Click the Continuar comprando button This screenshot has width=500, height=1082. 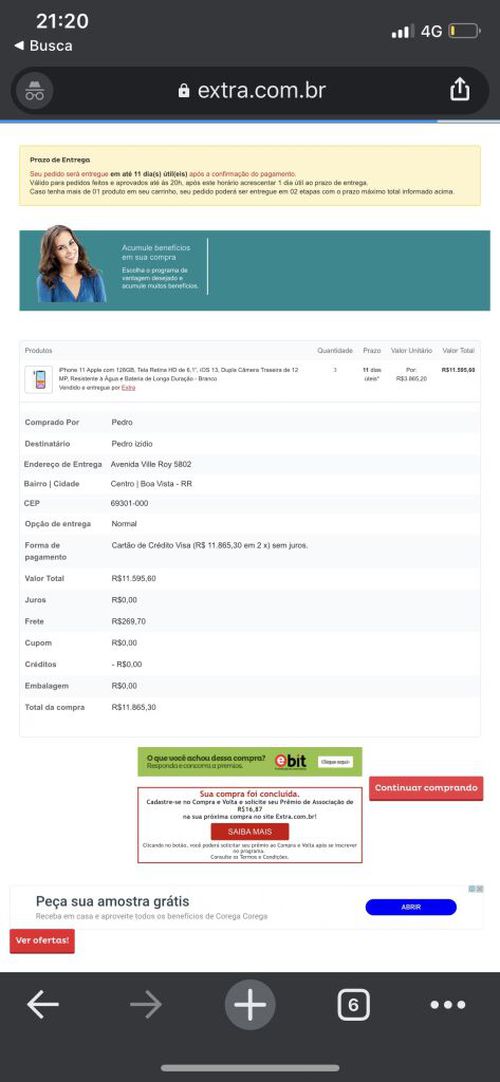tap(426, 788)
